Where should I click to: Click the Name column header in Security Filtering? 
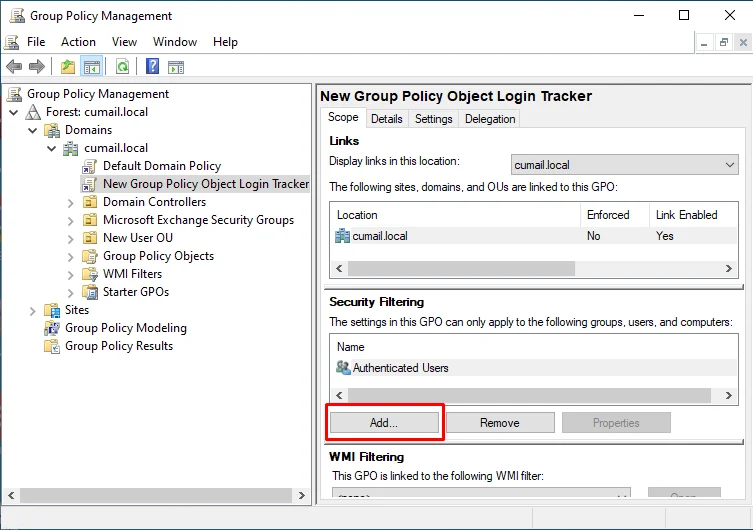coord(534,347)
